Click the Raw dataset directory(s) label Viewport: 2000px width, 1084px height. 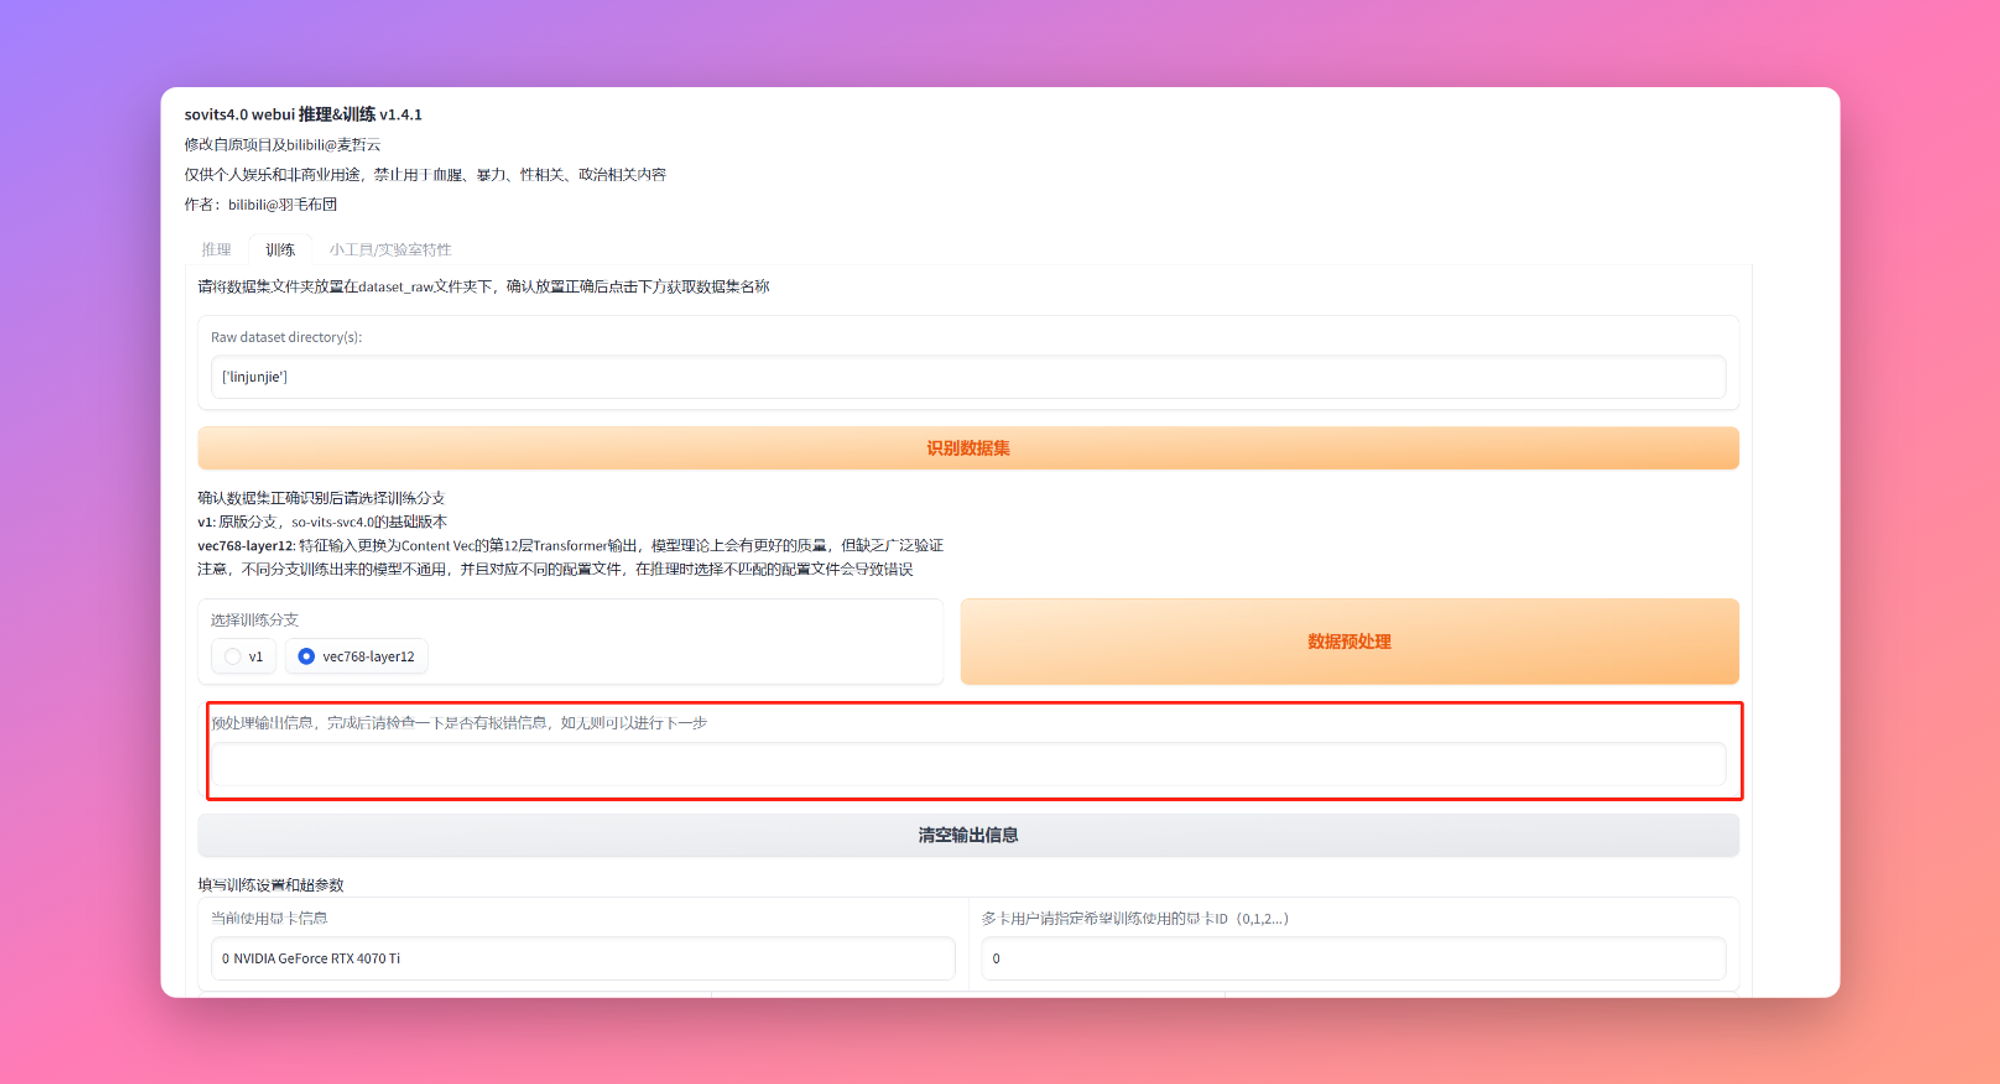pyautogui.click(x=286, y=337)
